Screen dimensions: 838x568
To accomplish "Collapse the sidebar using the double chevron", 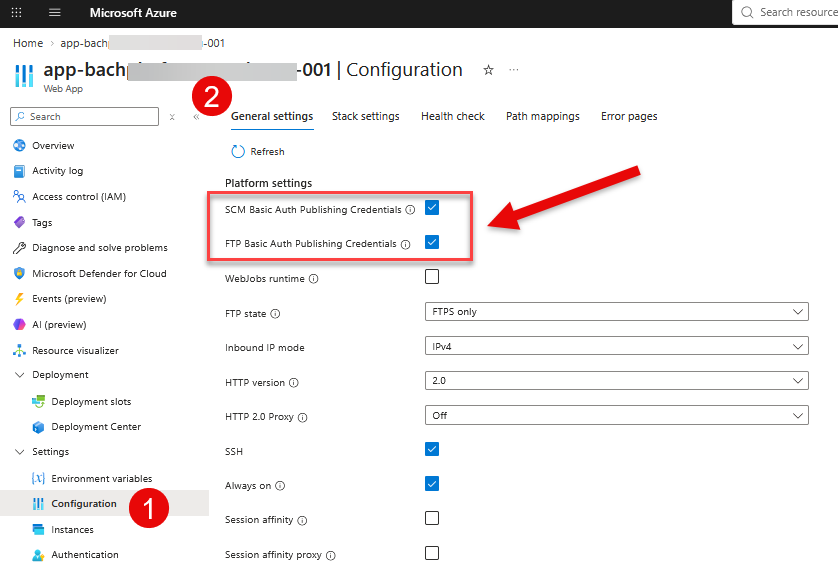I will (x=196, y=116).
